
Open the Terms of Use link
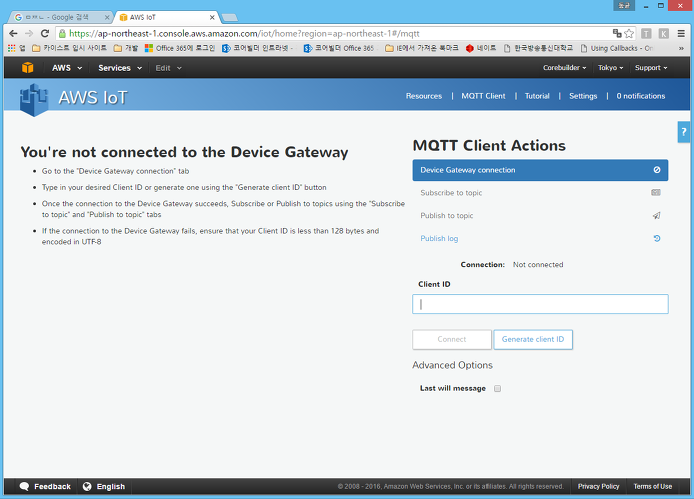click(652, 487)
